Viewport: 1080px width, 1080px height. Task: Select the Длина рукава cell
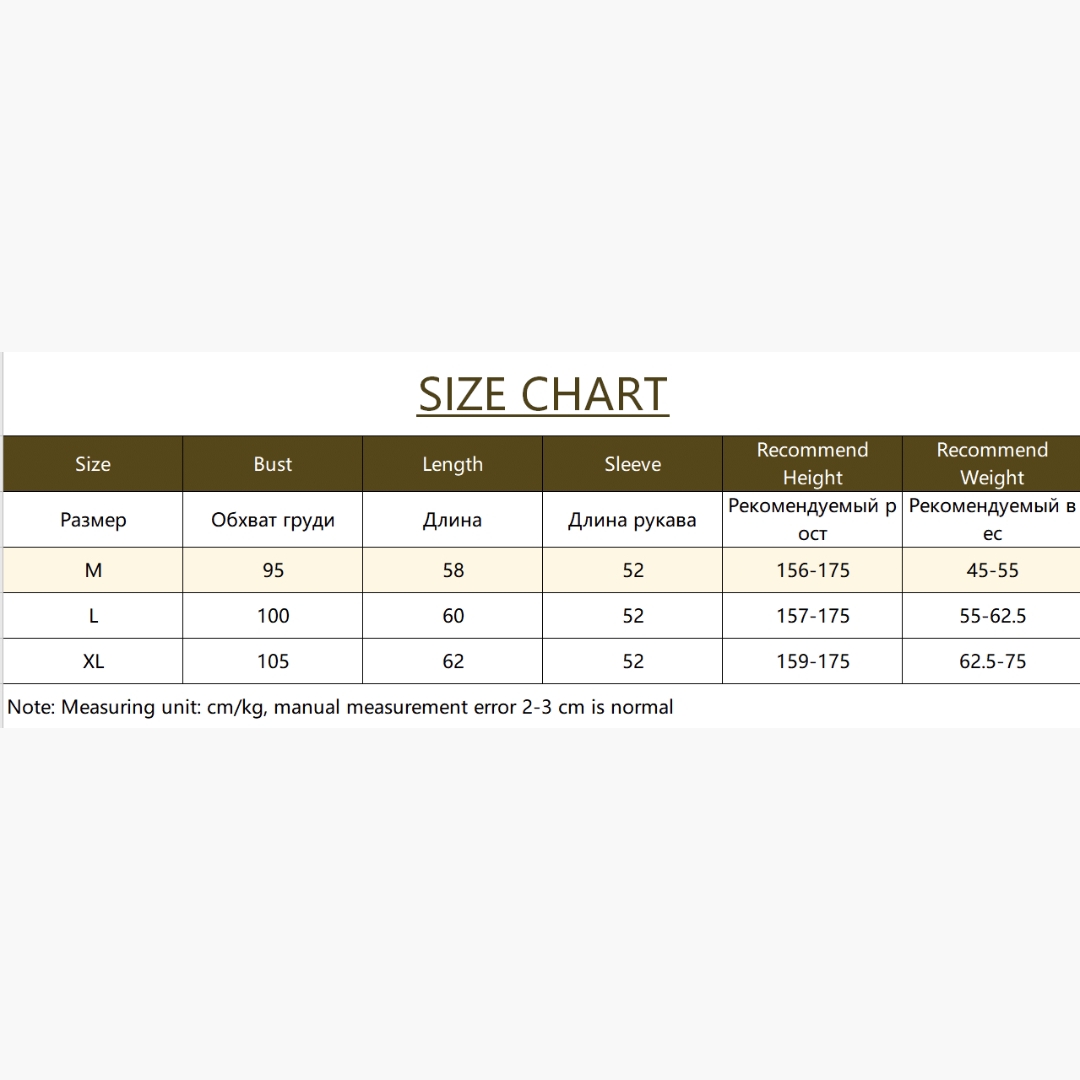632,519
